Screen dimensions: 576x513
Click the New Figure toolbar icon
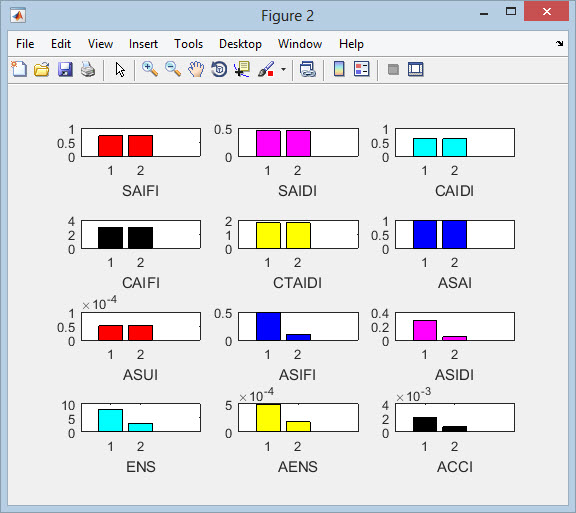click(19, 69)
